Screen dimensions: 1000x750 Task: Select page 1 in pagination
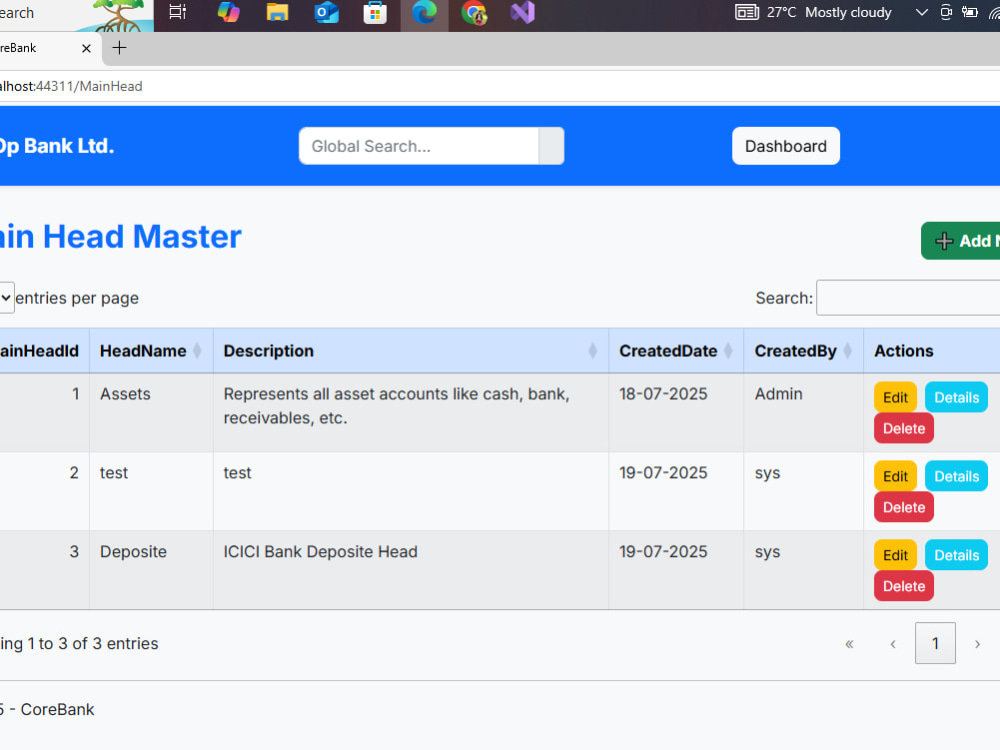point(935,643)
